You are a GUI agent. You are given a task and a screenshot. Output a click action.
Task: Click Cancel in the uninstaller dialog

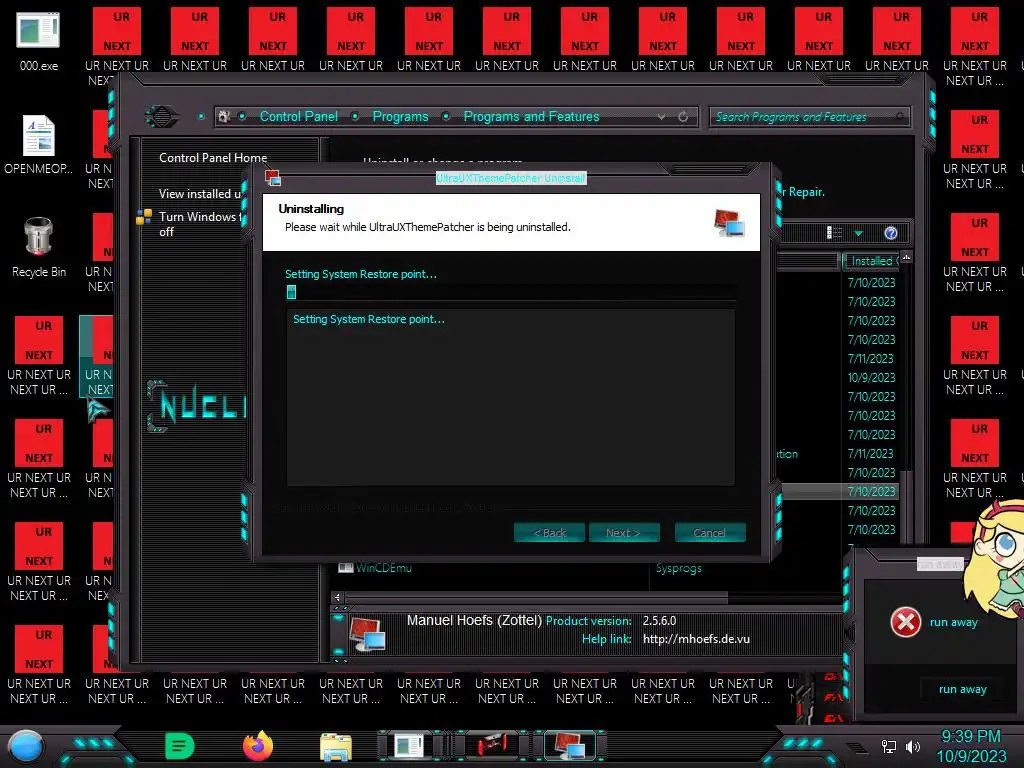[710, 533]
